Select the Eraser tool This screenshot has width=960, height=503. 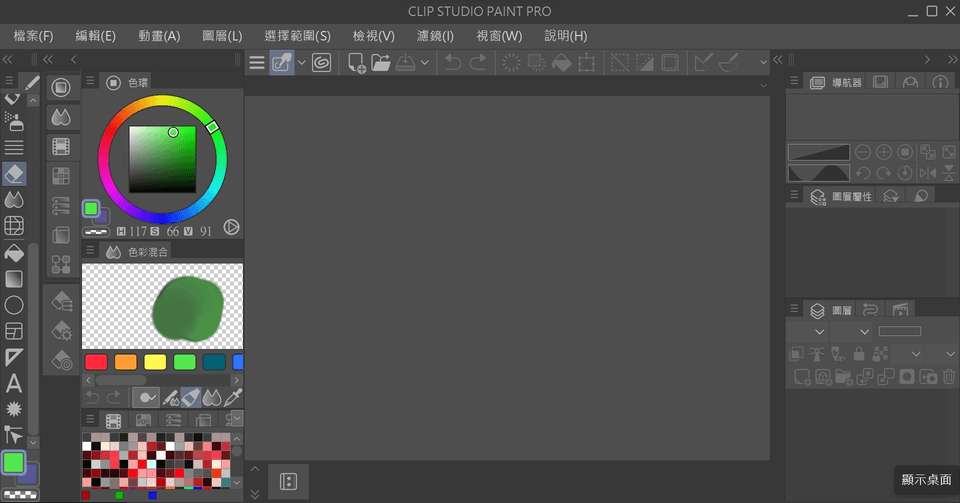pyautogui.click(x=14, y=174)
